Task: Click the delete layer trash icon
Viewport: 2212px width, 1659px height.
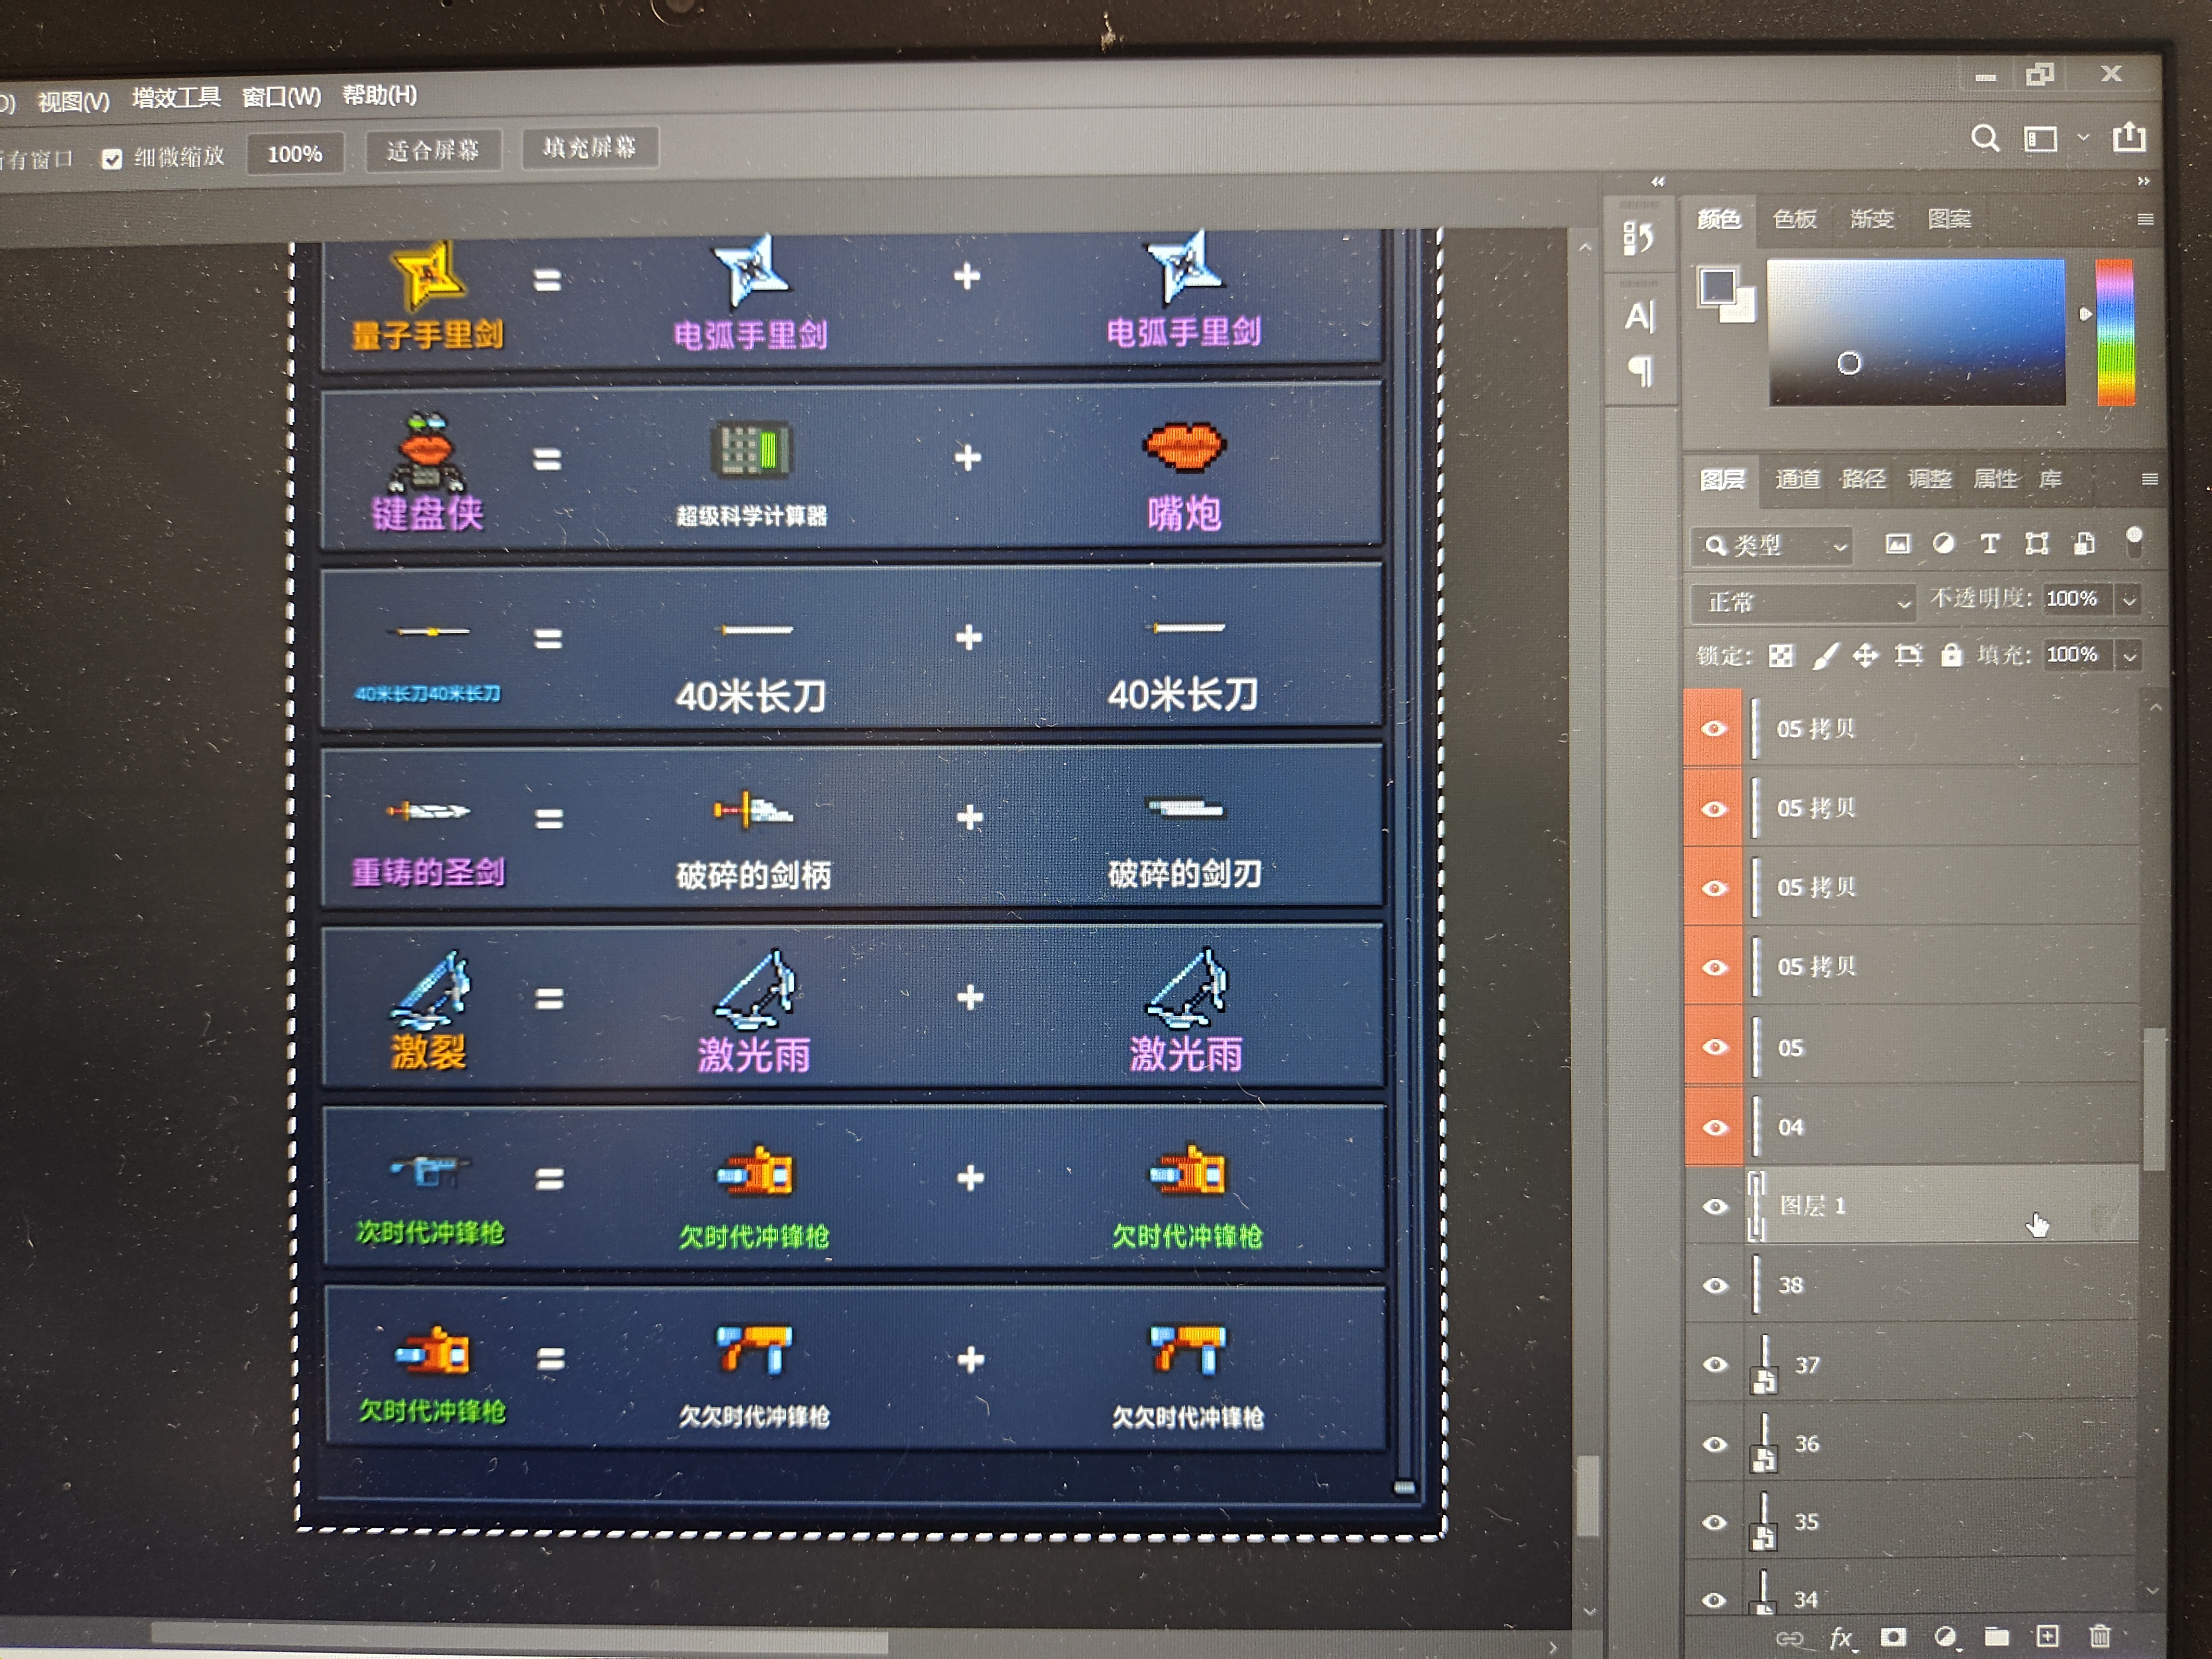Action: pos(2099,1636)
